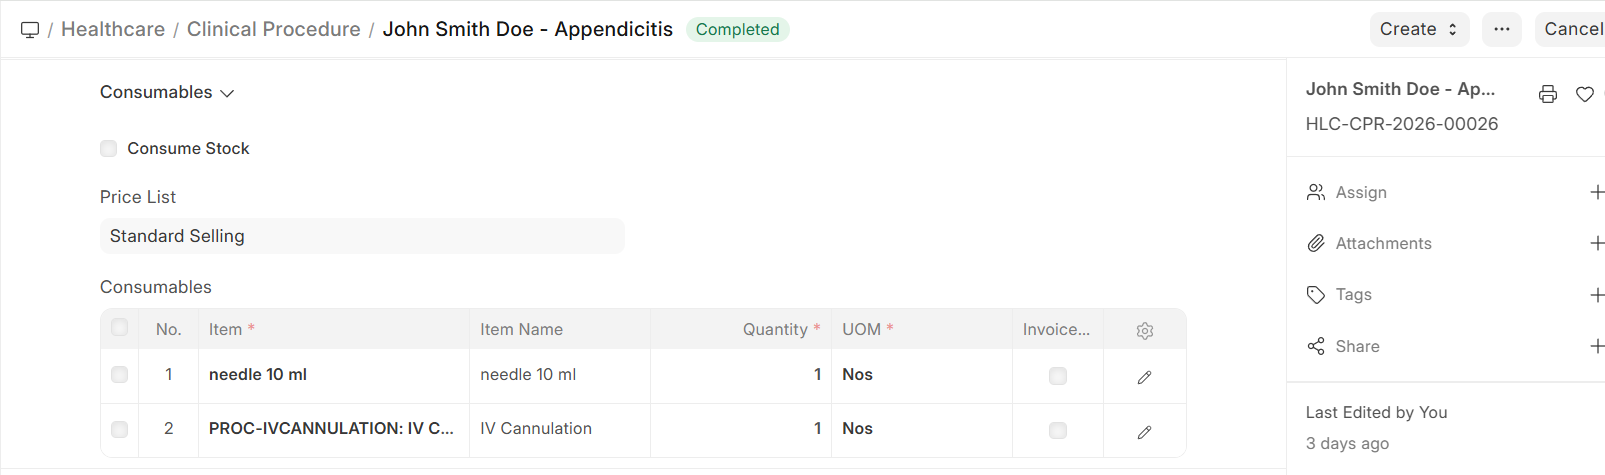Check the Invoice box for needle 10 ml

point(1057,376)
